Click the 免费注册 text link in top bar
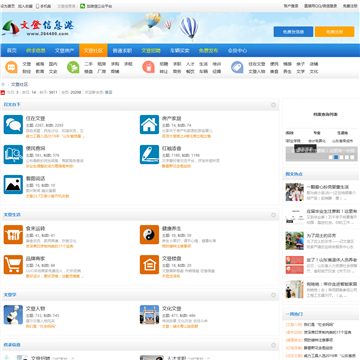Screen dimensions: 360x360 [350, 6]
